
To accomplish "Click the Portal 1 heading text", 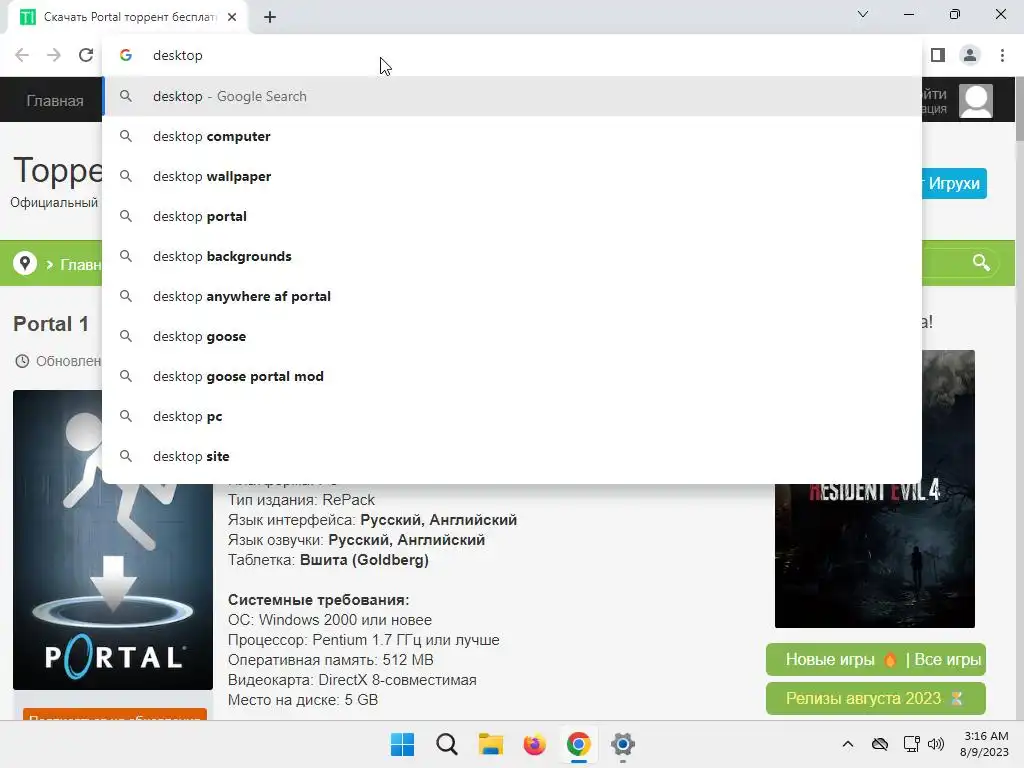I will (x=51, y=324).
